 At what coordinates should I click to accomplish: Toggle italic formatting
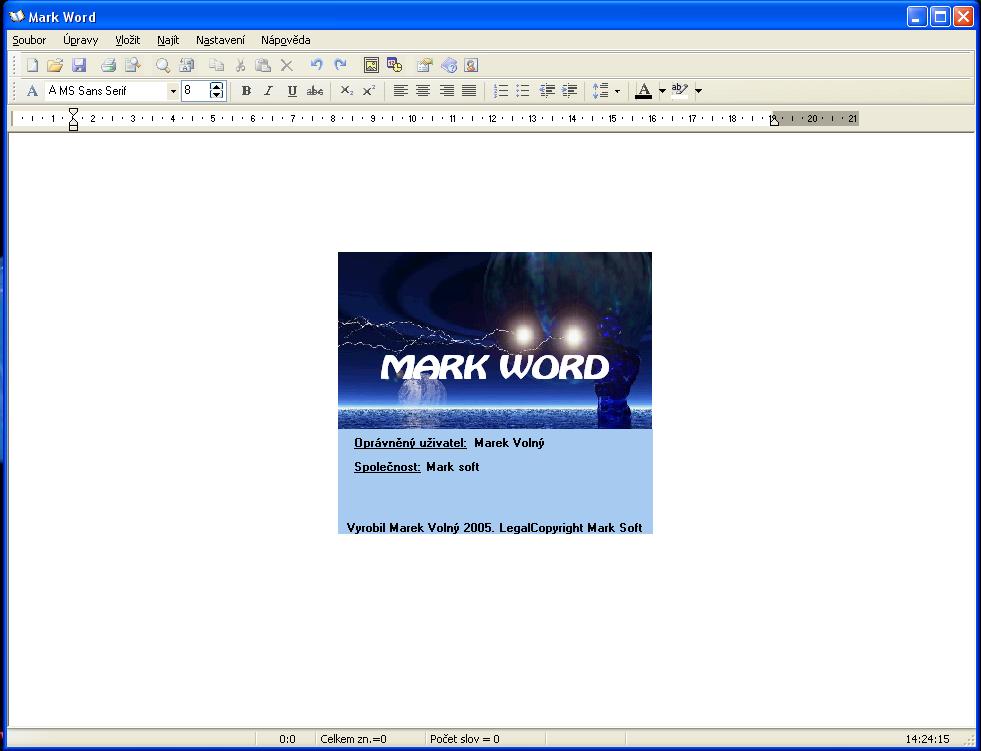pyautogui.click(x=268, y=91)
